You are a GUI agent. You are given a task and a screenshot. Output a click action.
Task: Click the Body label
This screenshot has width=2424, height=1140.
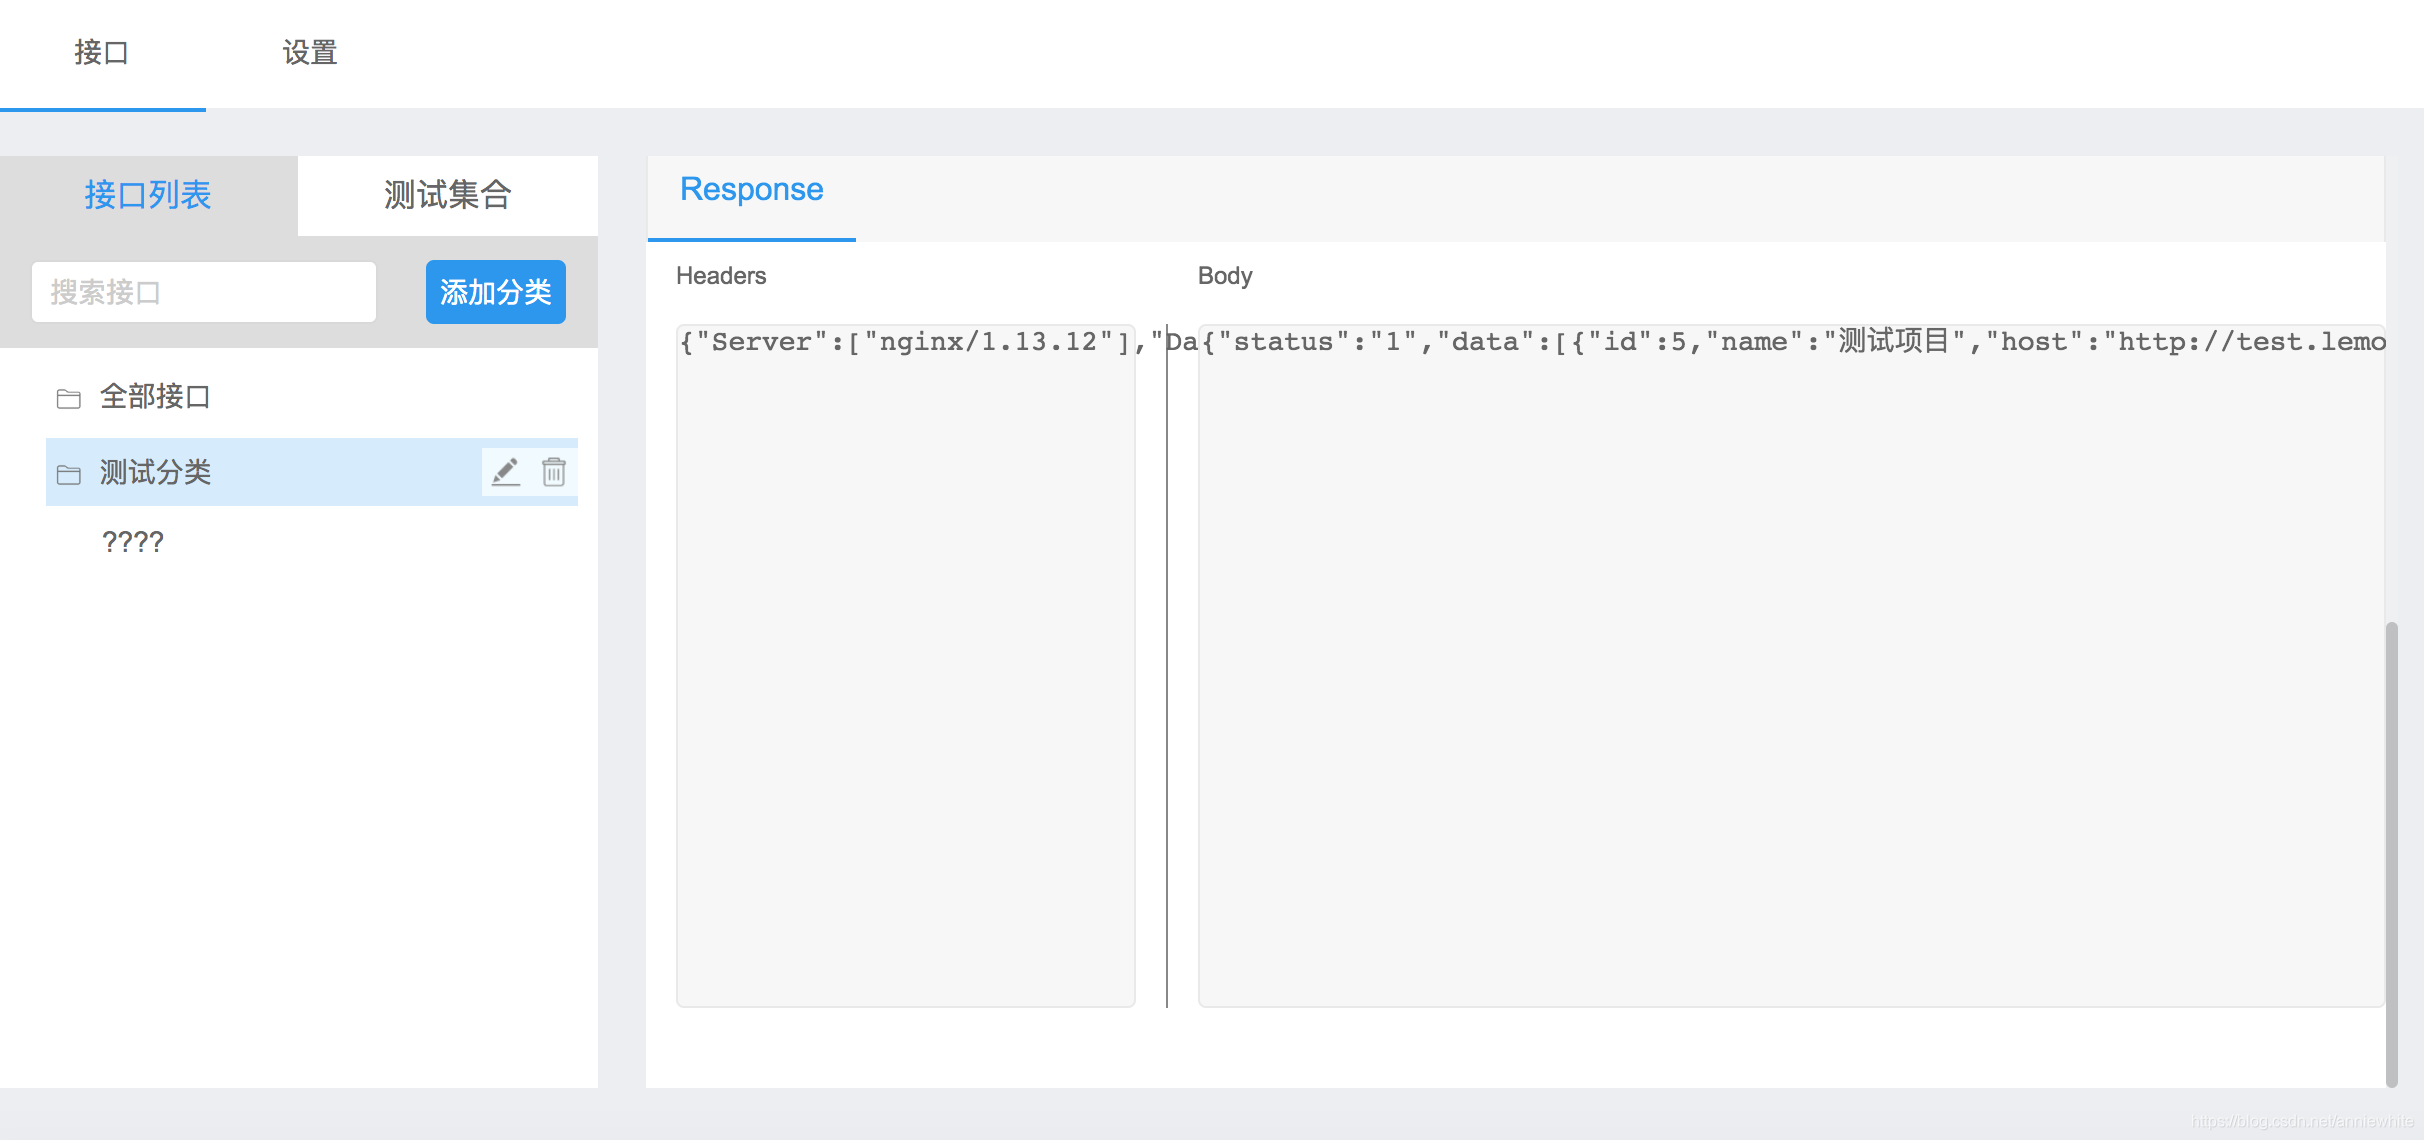tap(1225, 276)
